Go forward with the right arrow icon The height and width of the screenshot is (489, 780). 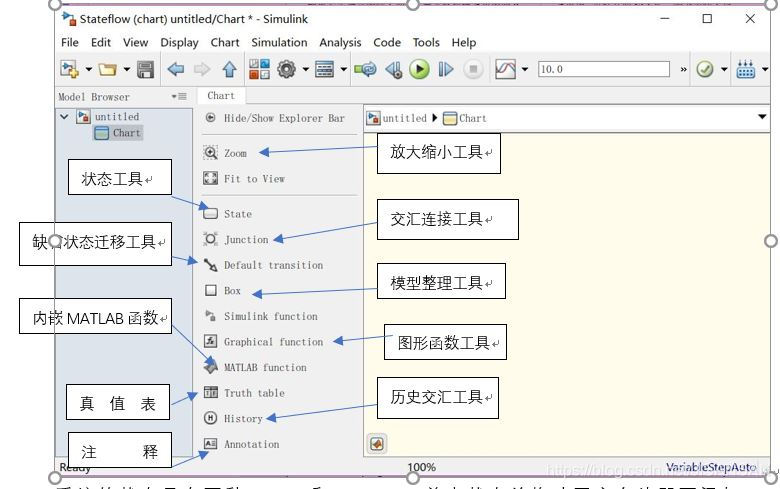coord(202,69)
